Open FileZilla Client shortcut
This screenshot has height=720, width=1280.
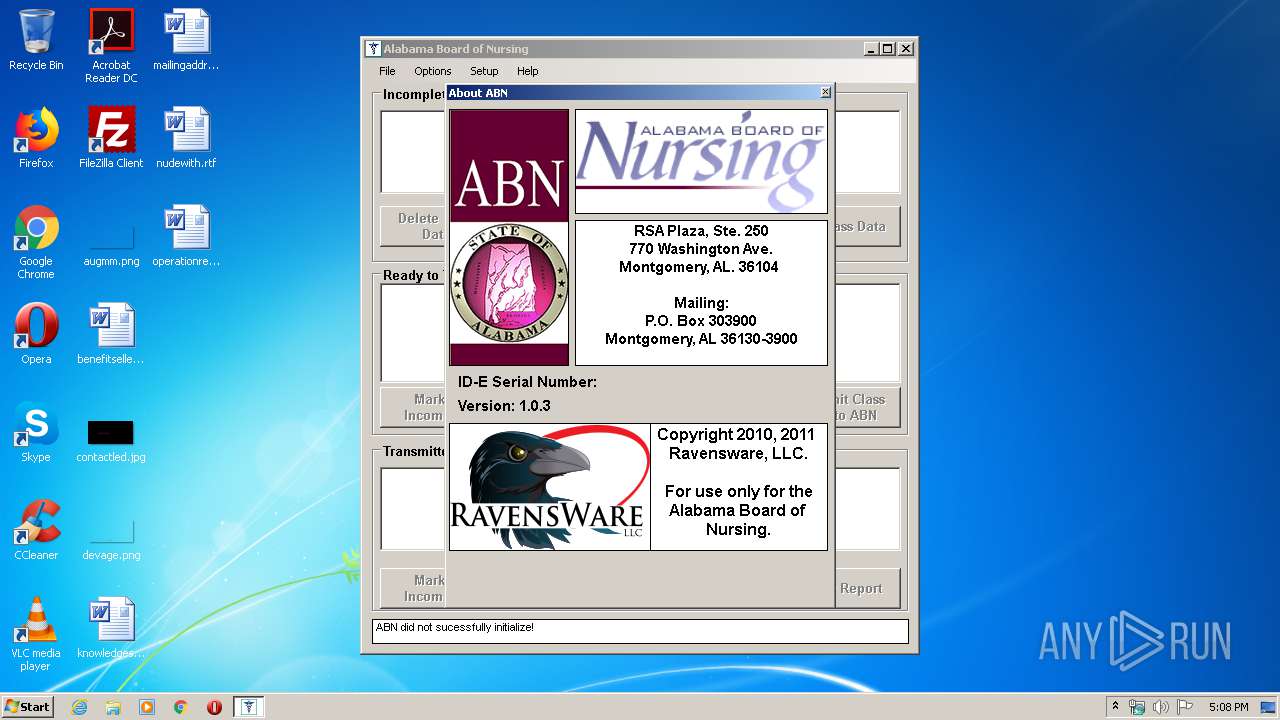click(111, 138)
